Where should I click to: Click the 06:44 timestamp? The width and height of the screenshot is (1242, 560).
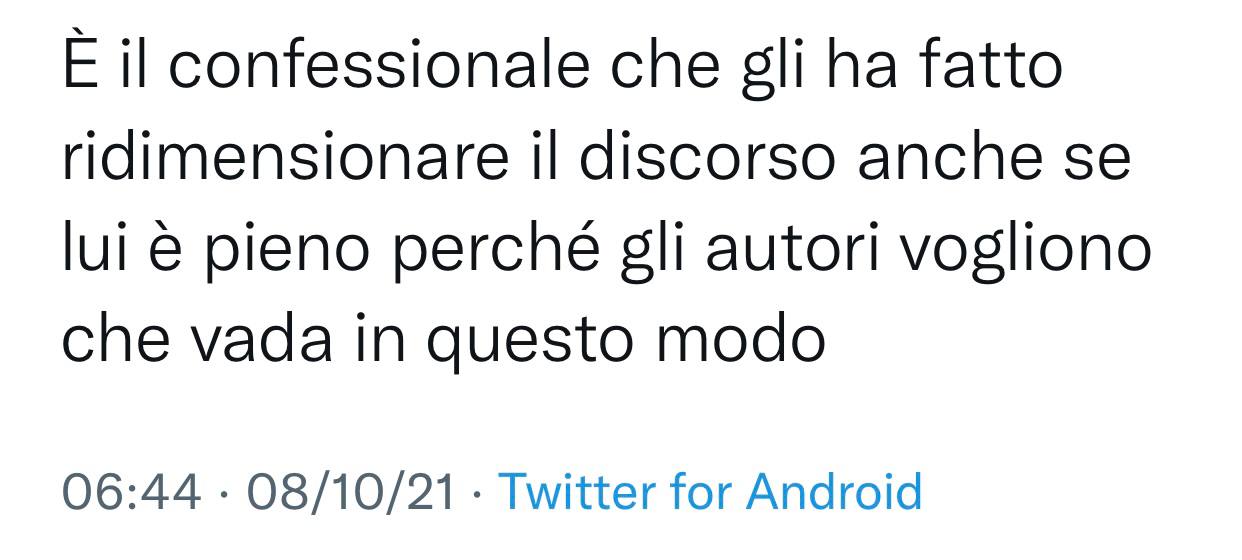pos(130,492)
